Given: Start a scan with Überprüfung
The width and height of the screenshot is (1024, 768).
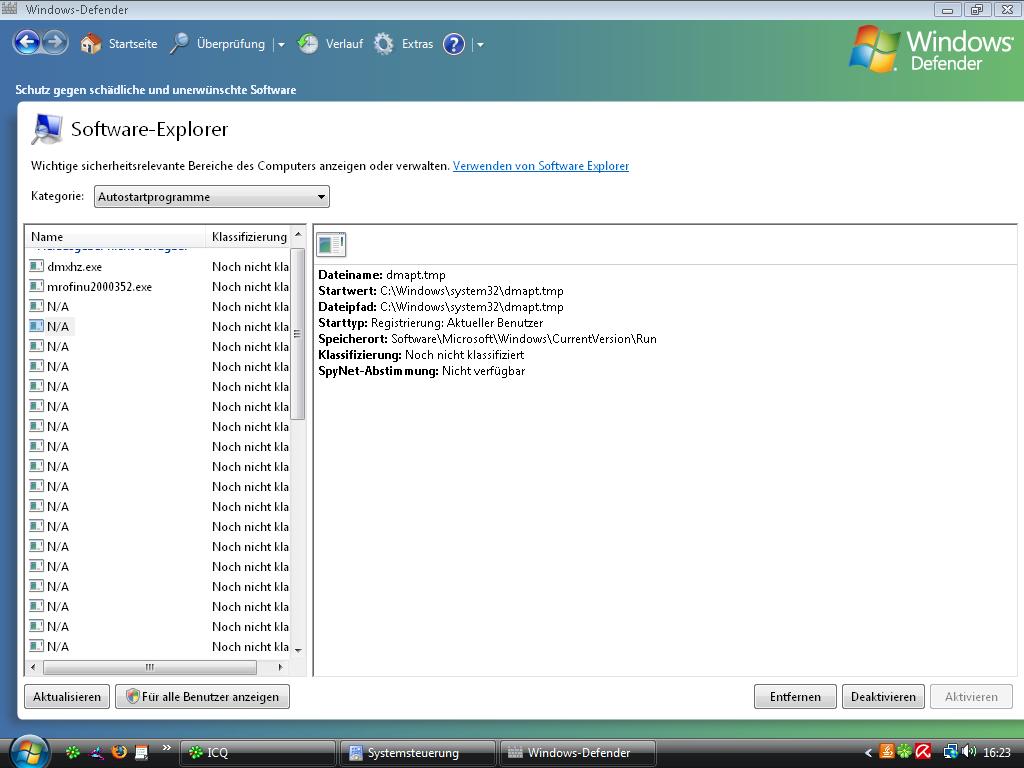Looking at the screenshot, I should pyautogui.click(x=217, y=44).
